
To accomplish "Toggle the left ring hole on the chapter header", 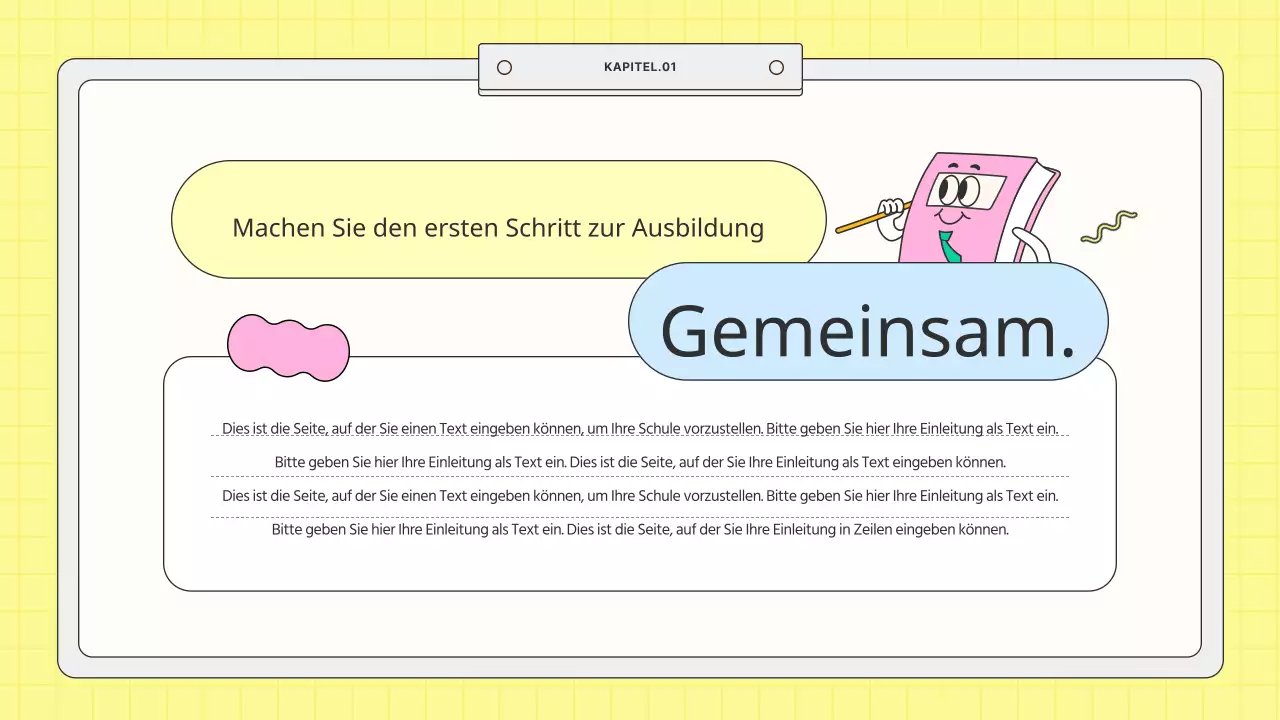I will (504, 67).
